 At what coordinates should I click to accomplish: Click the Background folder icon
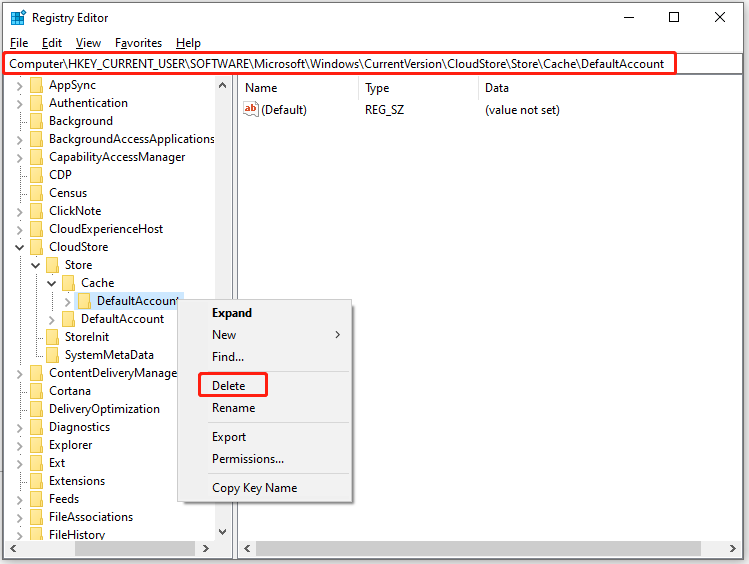pyautogui.click(x=36, y=121)
